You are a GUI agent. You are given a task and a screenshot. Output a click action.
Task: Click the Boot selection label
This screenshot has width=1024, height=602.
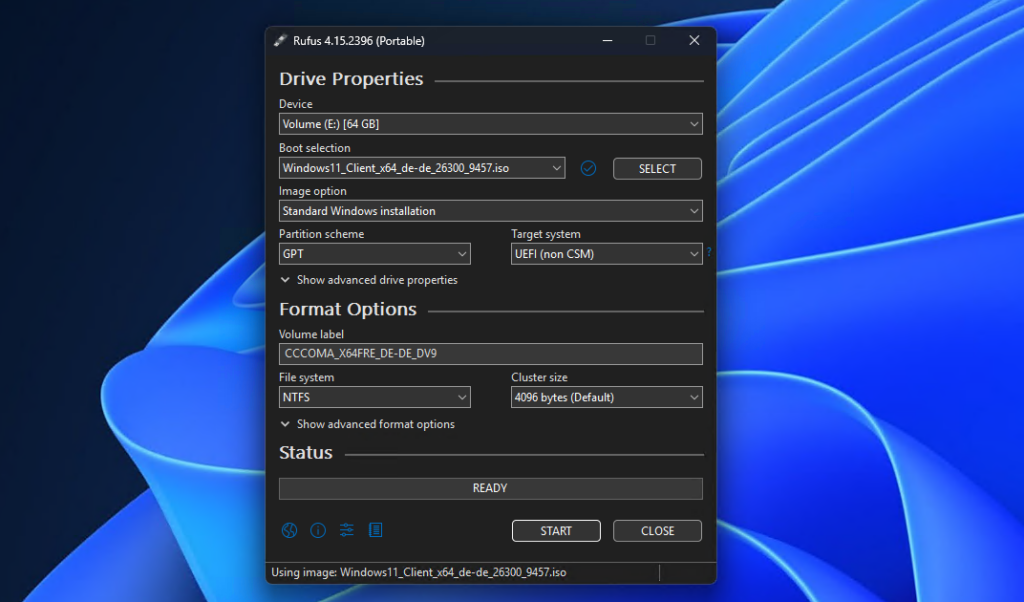[x=314, y=148]
